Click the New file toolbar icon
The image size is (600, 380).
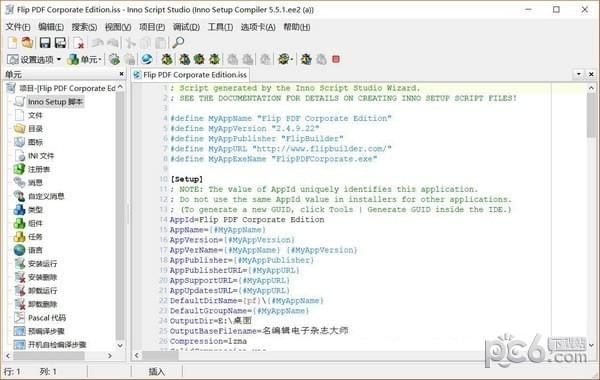pyautogui.click(x=12, y=42)
